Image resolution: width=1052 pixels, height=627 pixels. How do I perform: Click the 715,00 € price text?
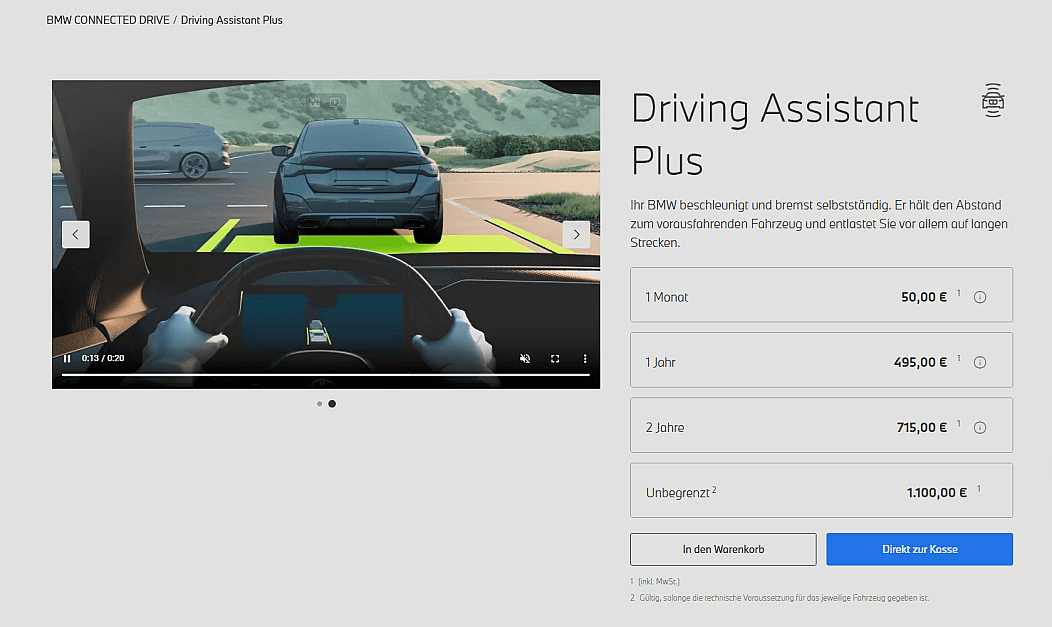tap(921, 427)
